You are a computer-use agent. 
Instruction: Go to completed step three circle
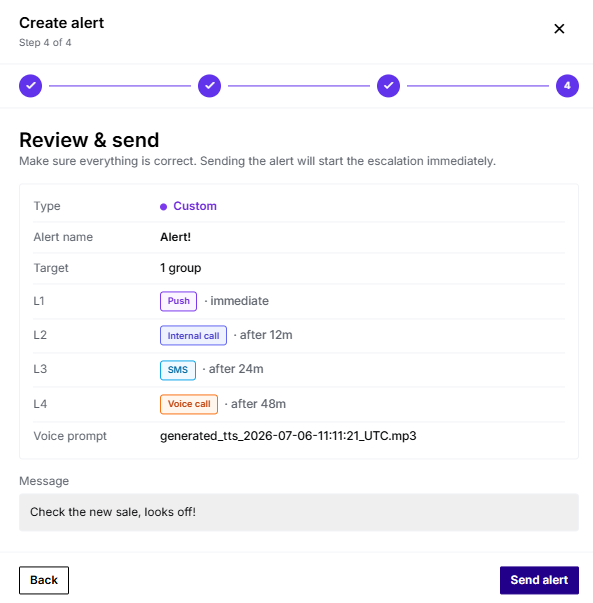click(388, 86)
